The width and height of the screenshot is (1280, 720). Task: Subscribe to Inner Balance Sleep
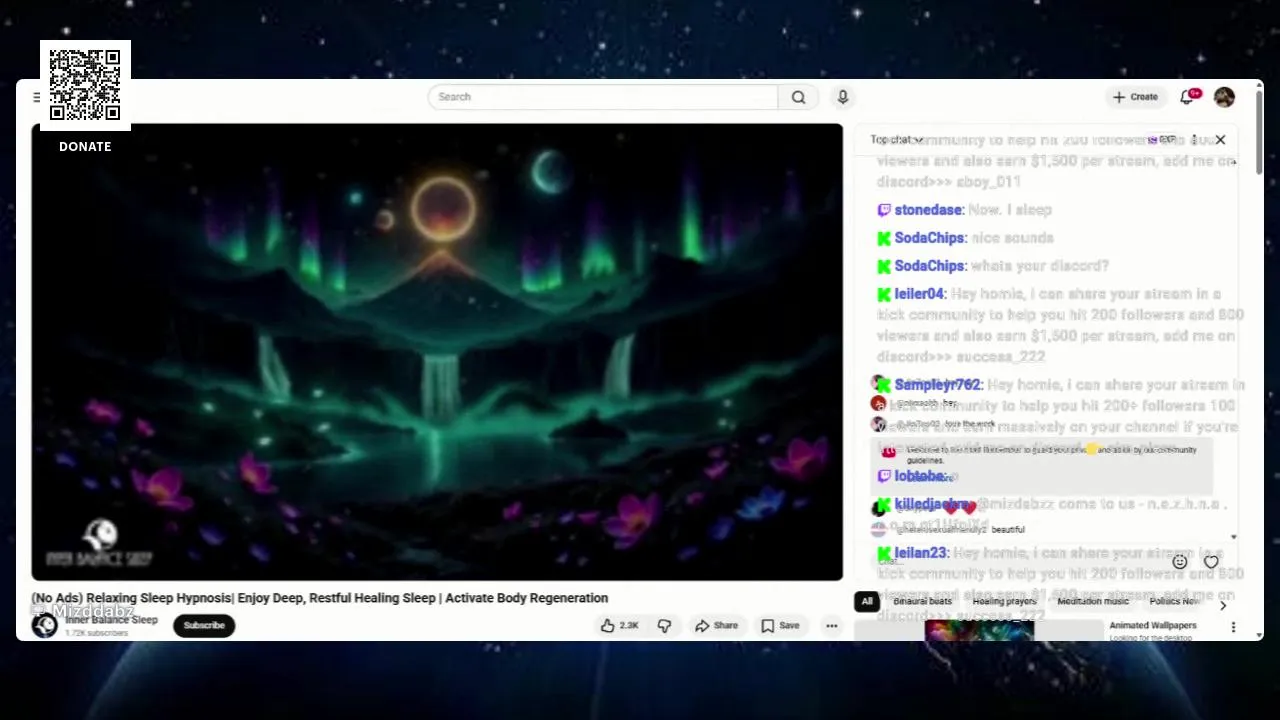click(204, 626)
